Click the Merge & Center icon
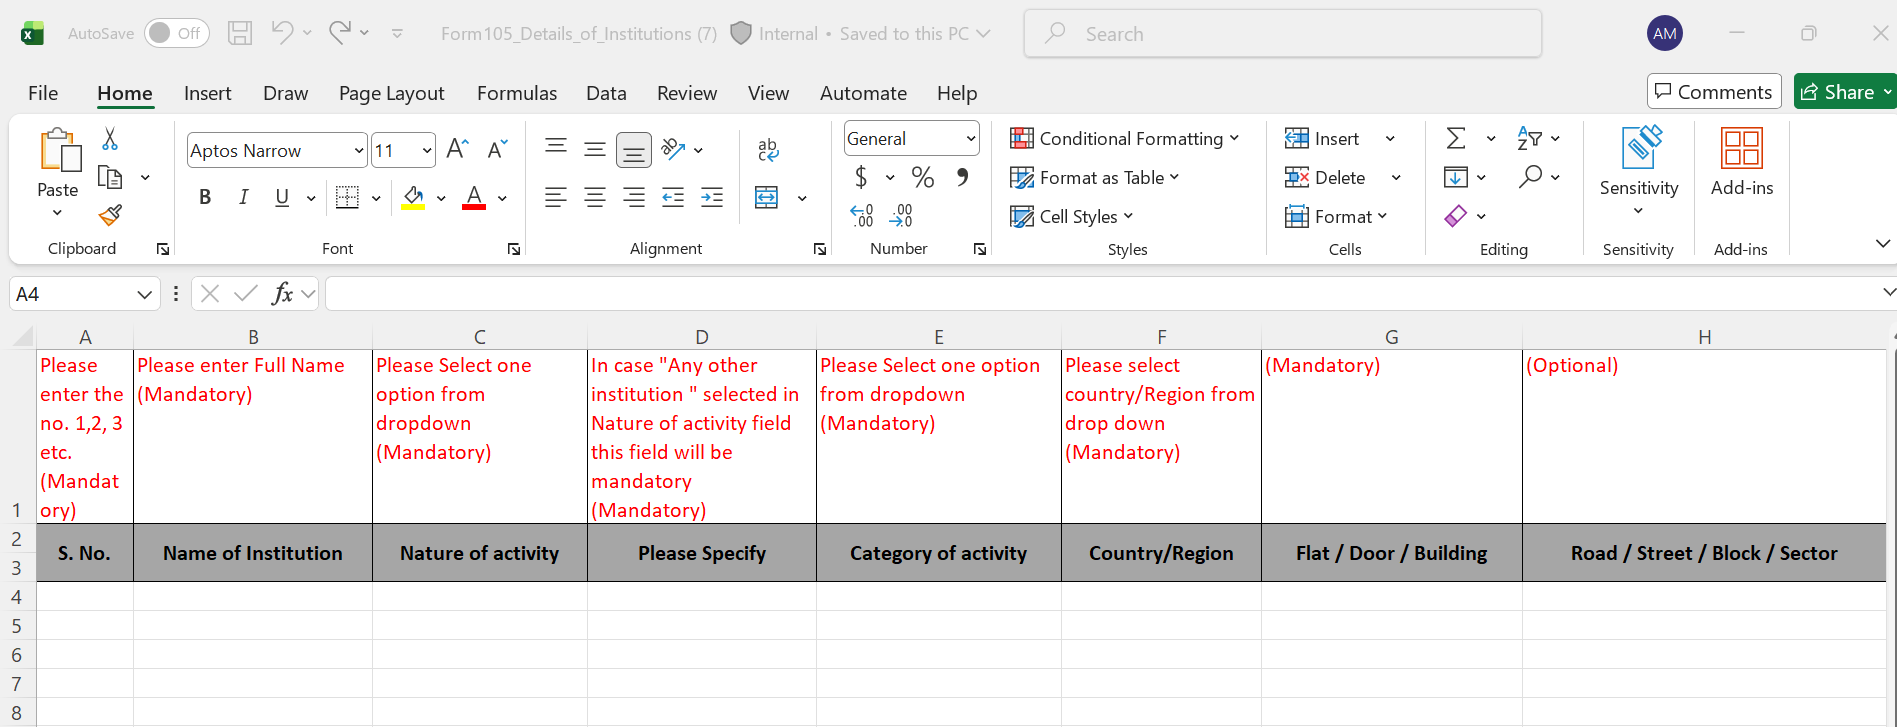Image resolution: width=1897 pixels, height=727 pixels. [766, 197]
